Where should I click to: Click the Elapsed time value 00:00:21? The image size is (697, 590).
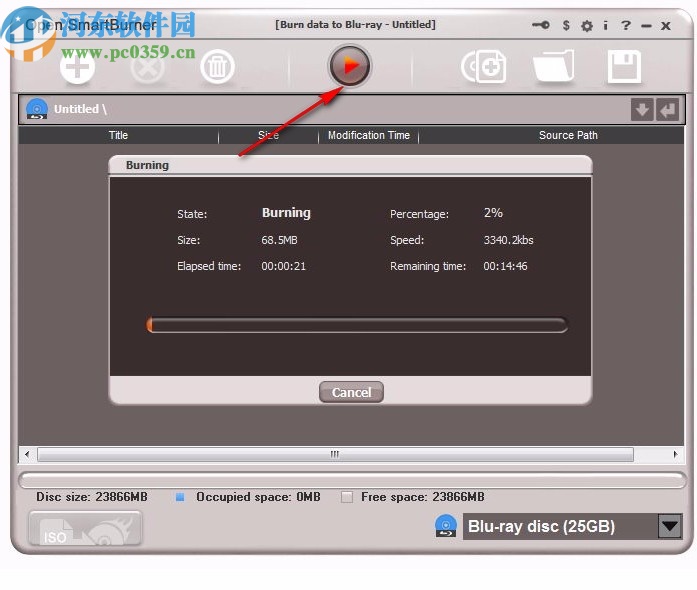(284, 266)
